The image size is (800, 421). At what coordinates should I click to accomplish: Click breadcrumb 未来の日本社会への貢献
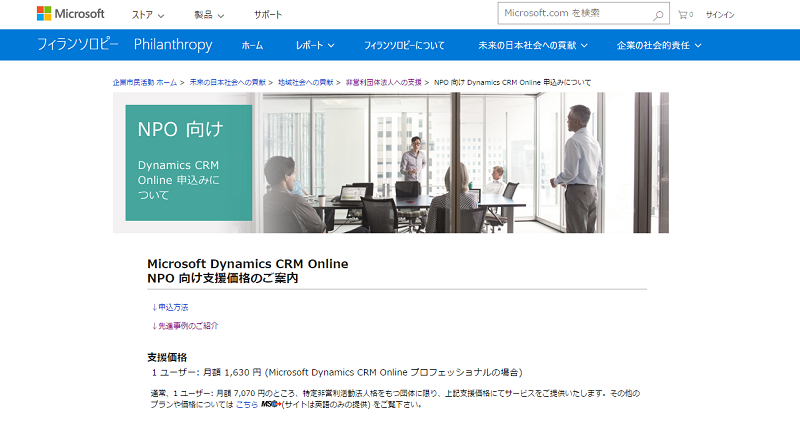pos(228,82)
